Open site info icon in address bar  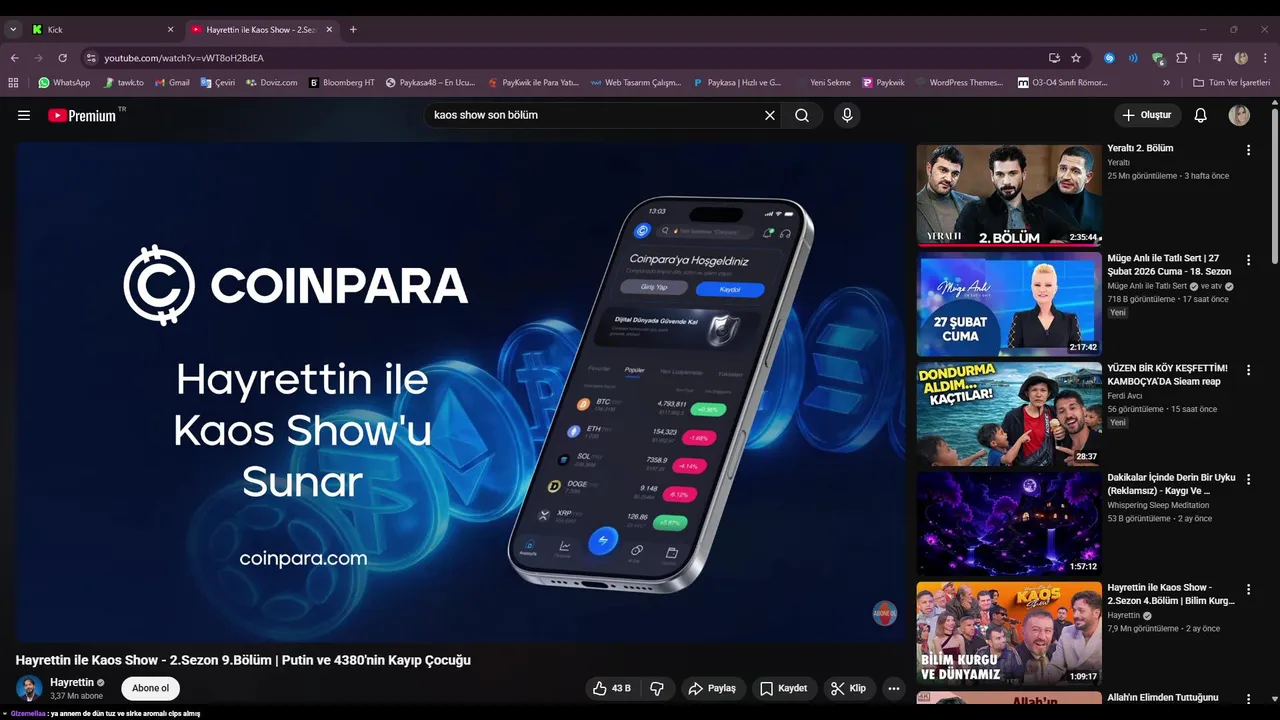click(x=91, y=58)
